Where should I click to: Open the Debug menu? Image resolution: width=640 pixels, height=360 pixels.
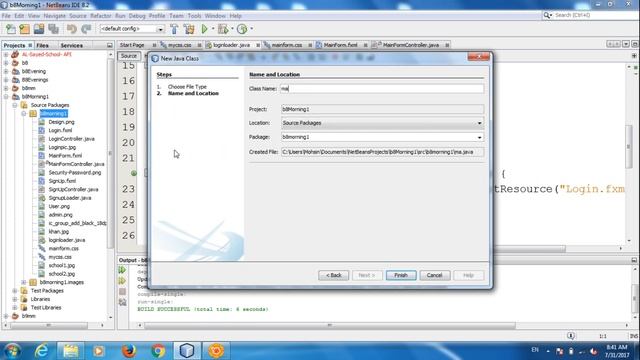[x=137, y=16]
